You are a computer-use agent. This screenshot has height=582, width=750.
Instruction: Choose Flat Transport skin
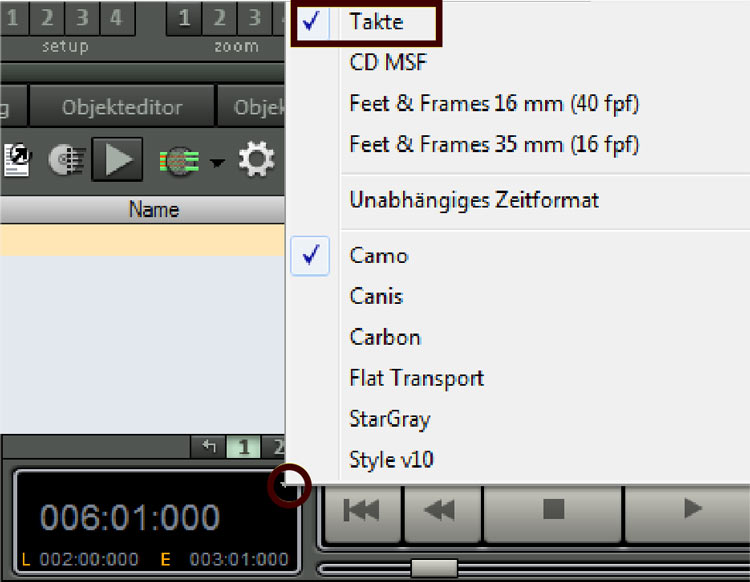pos(417,378)
